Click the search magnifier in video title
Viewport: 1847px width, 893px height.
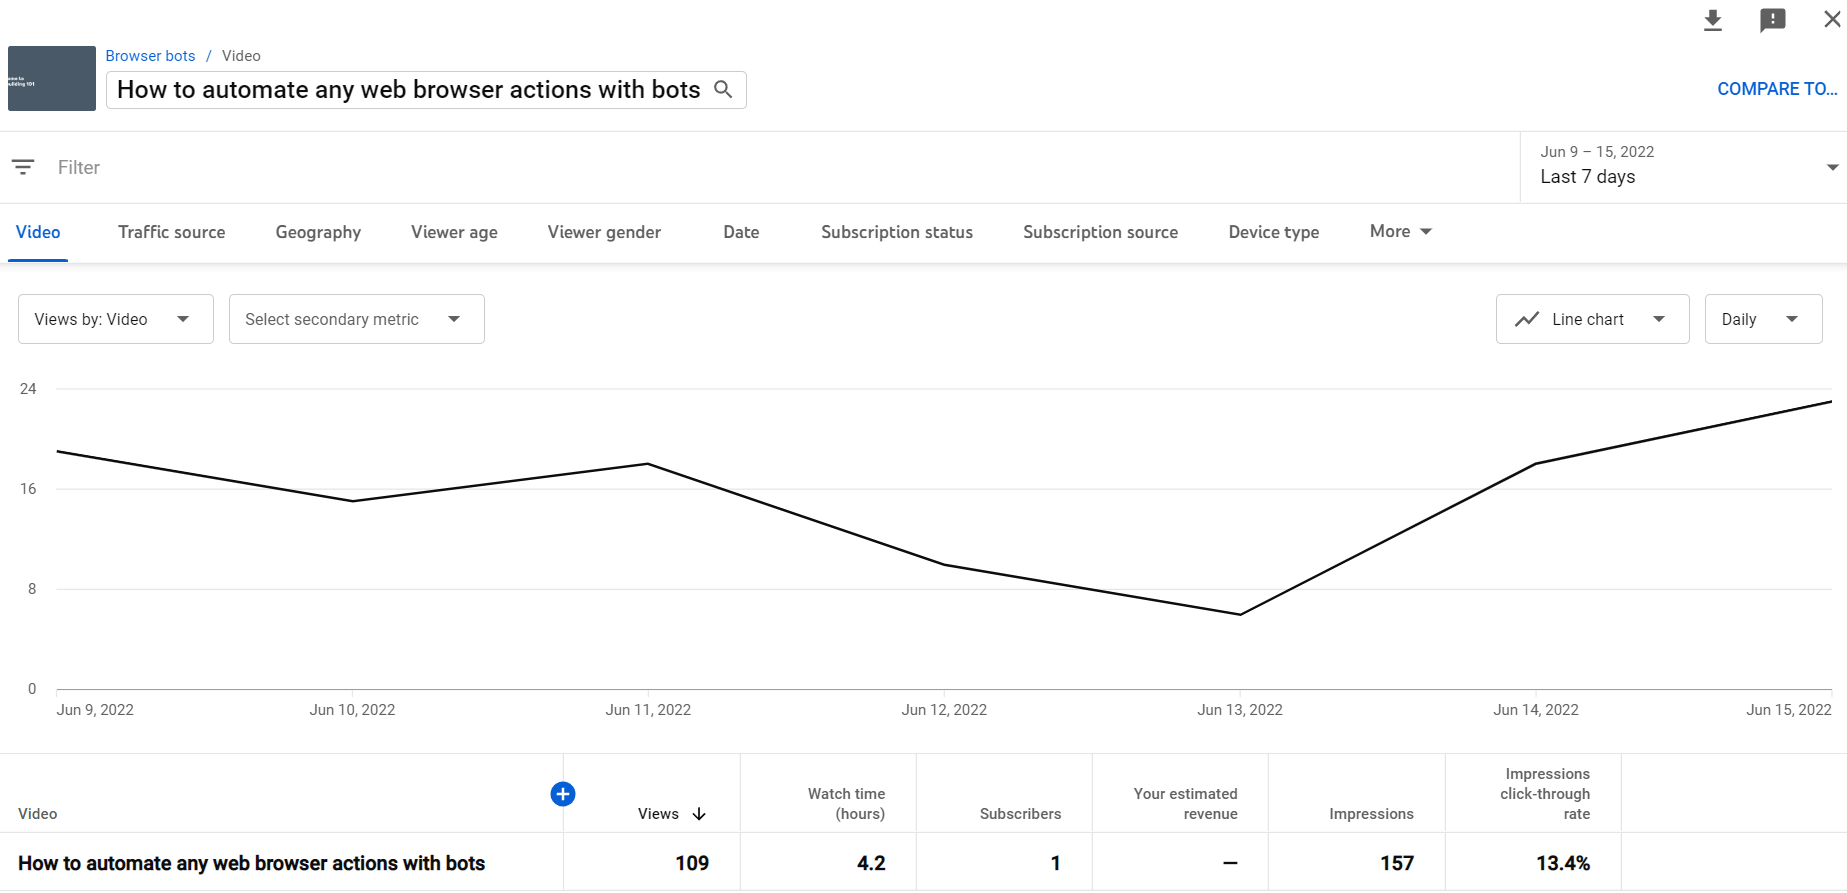tap(723, 90)
